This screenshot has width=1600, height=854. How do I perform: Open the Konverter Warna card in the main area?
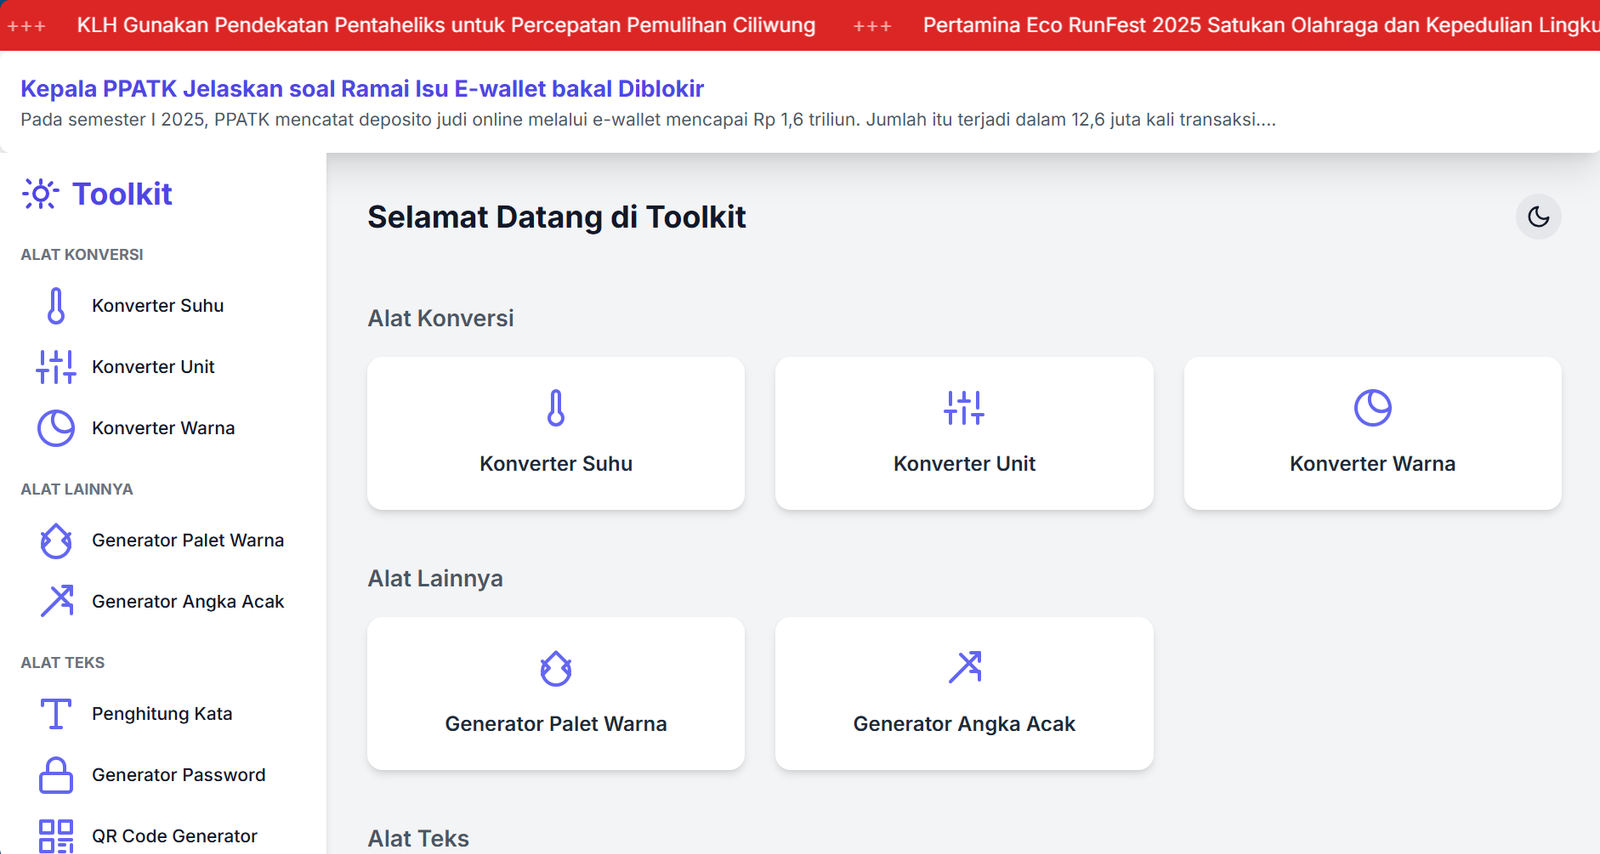[1372, 434]
